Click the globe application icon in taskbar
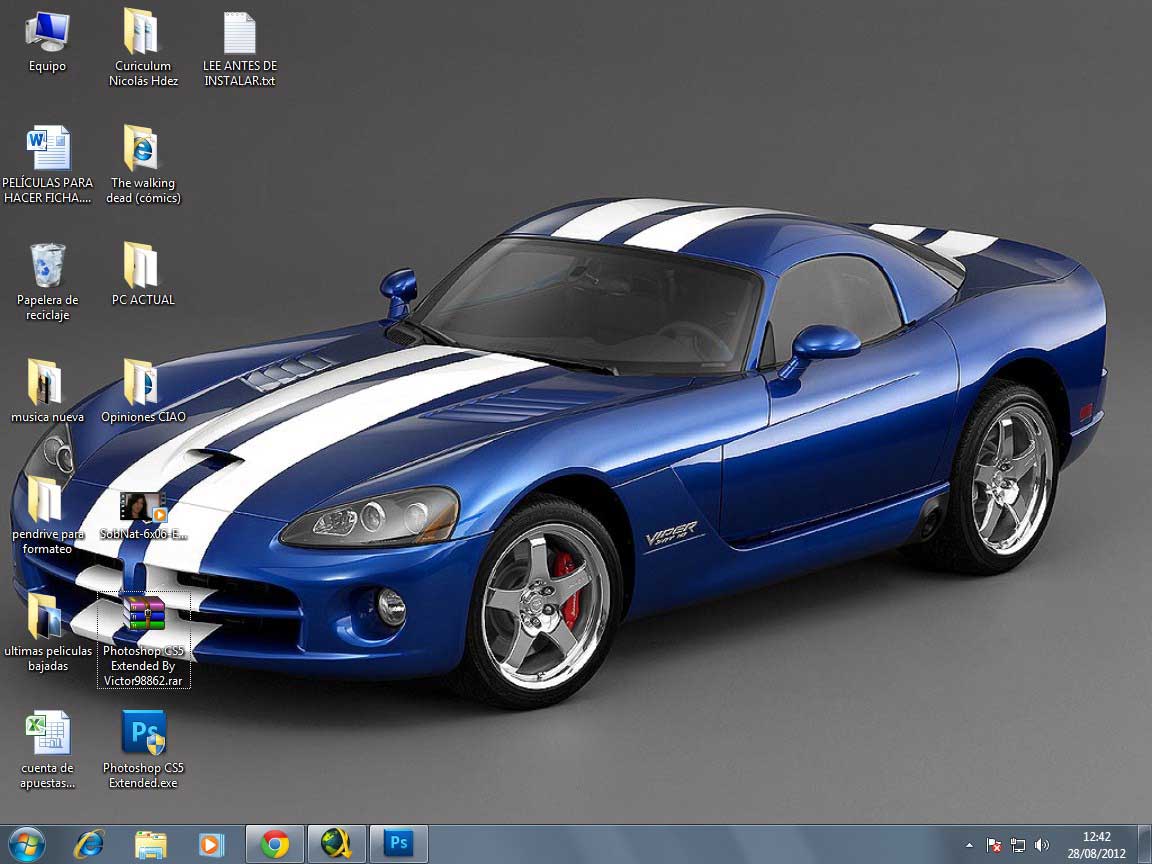The height and width of the screenshot is (864, 1152). coord(336,844)
